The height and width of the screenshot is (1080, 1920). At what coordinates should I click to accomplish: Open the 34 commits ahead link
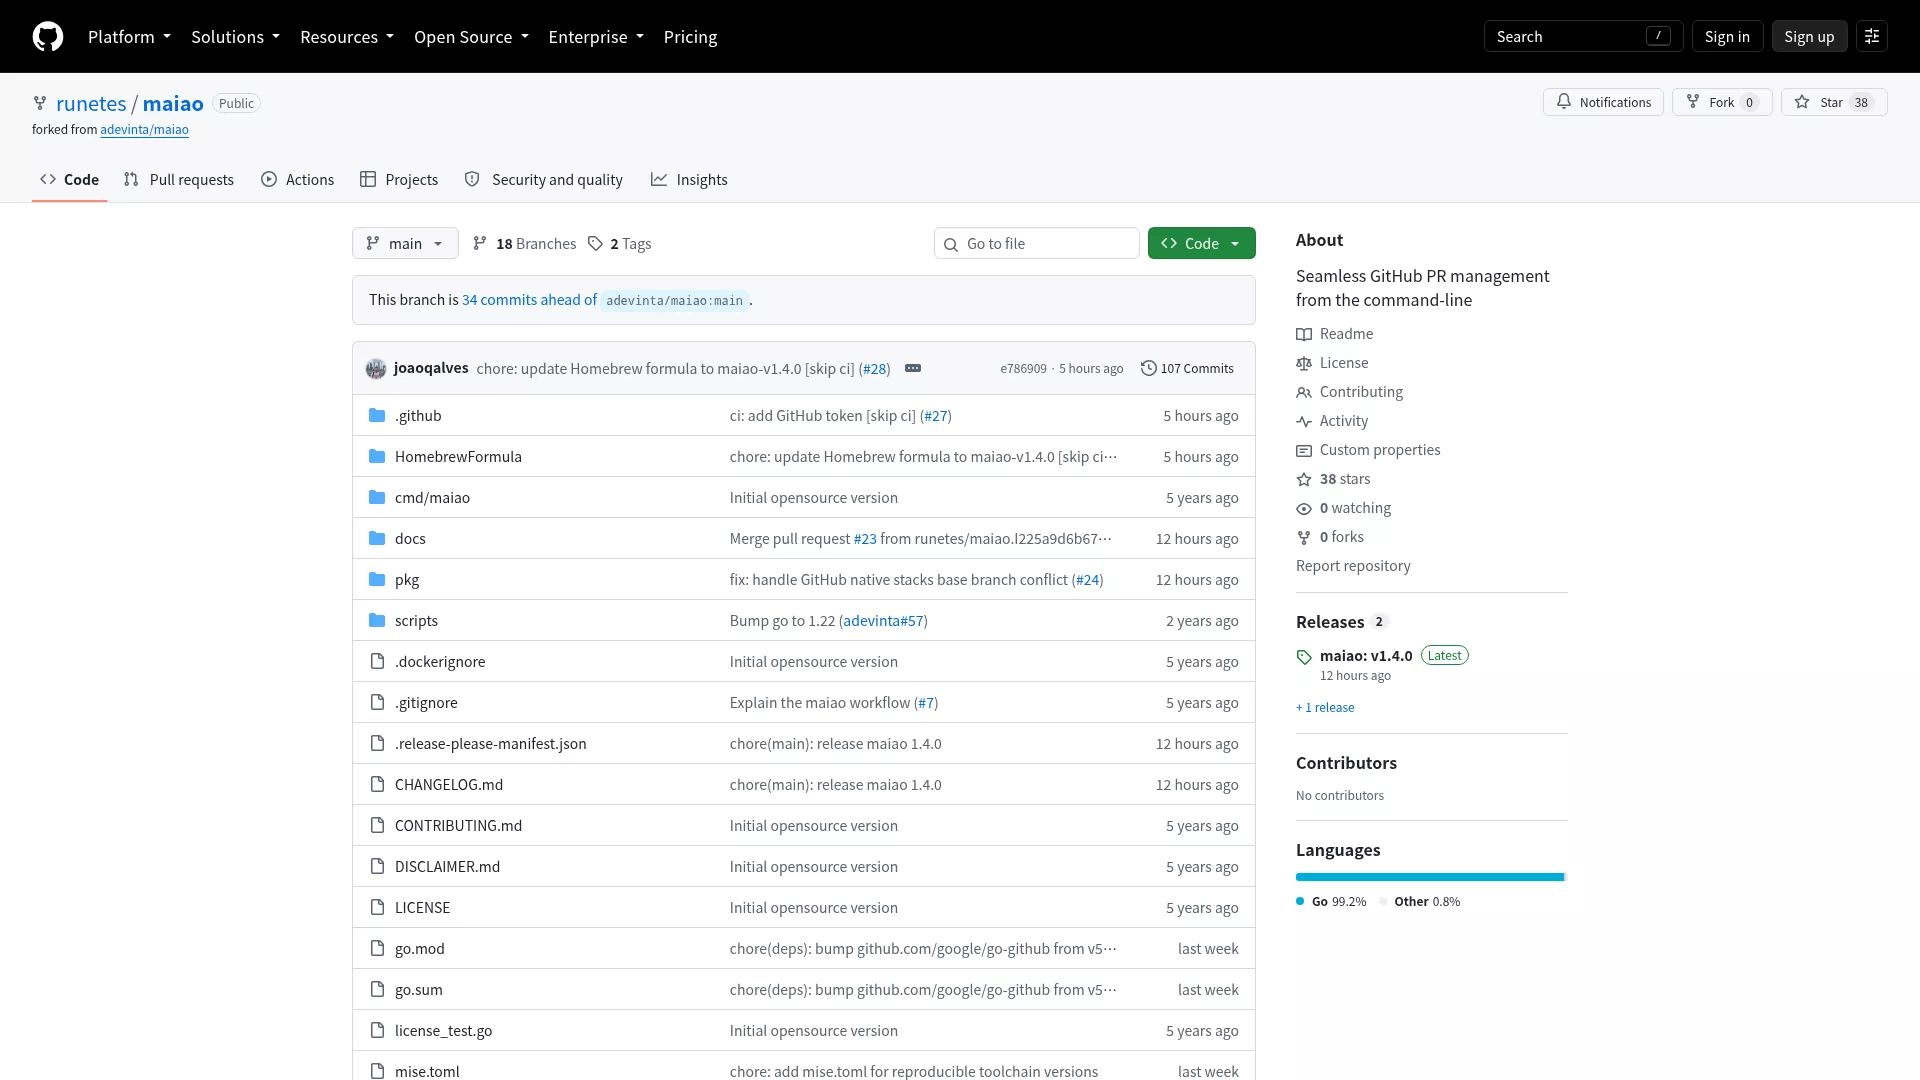click(529, 300)
